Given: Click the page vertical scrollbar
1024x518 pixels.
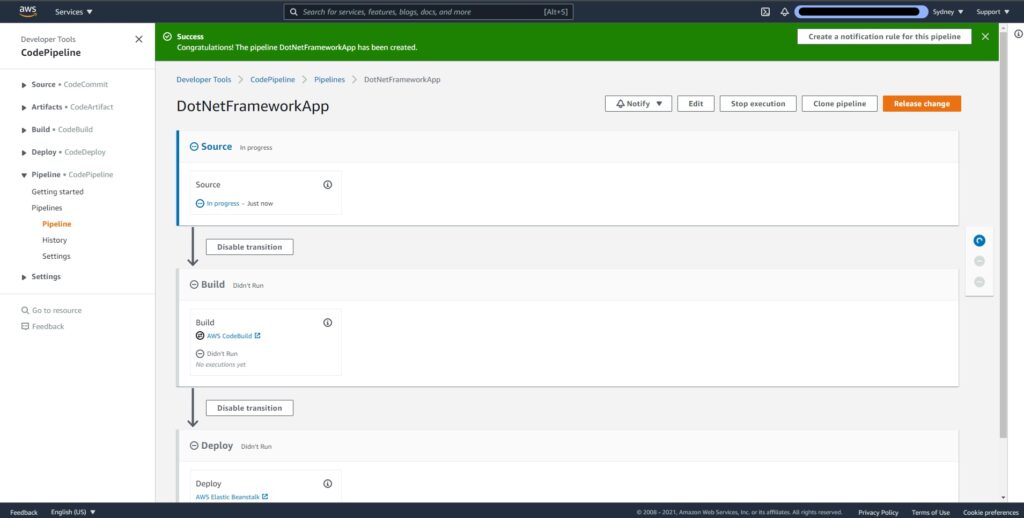Looking at the screenshot, I should pos(1003,234).
